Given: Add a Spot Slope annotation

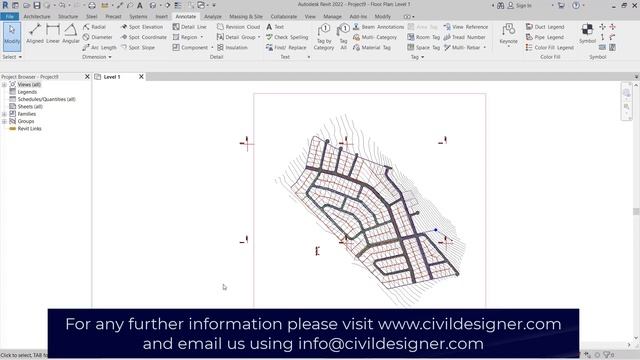Looking at the screenshot, I should [138, 48].
